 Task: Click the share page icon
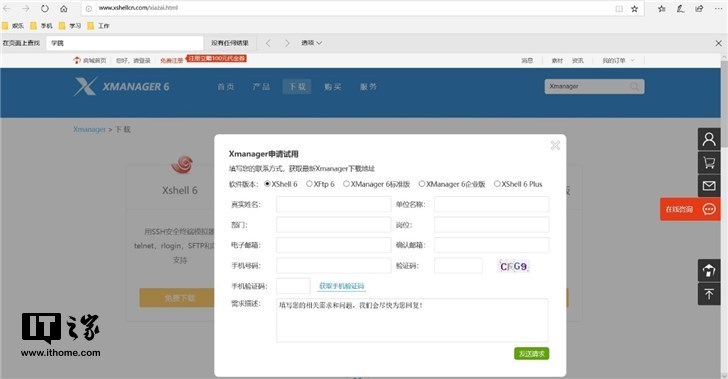tap(699, 8)
